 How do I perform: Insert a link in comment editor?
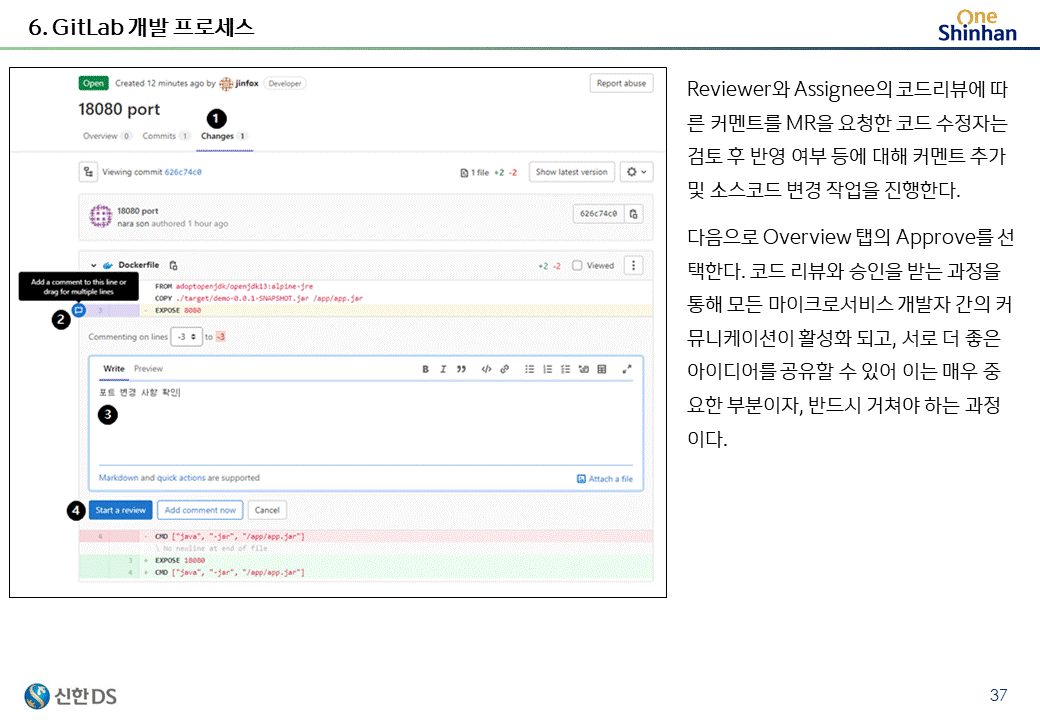[504, 369]
